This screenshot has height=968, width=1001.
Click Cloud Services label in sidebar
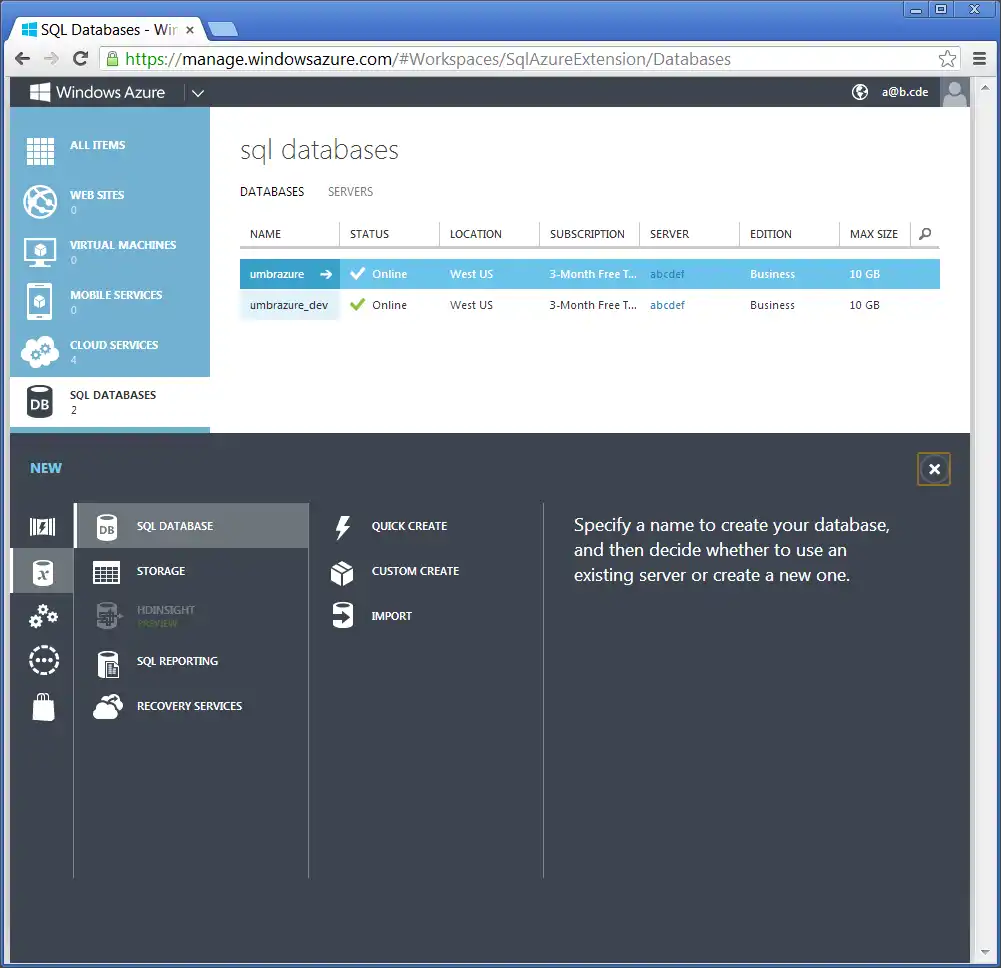point(114,345)
